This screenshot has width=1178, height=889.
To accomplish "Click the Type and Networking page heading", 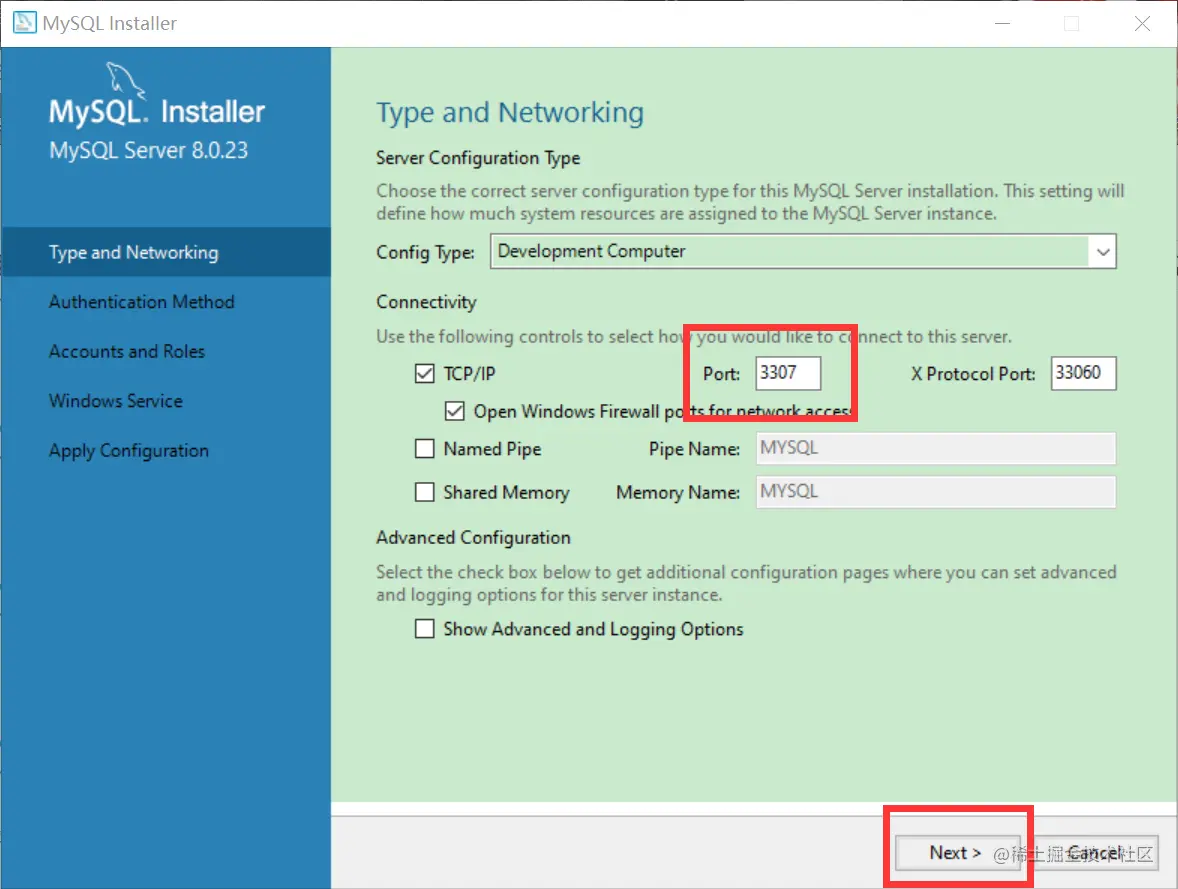I will point(510,113).
